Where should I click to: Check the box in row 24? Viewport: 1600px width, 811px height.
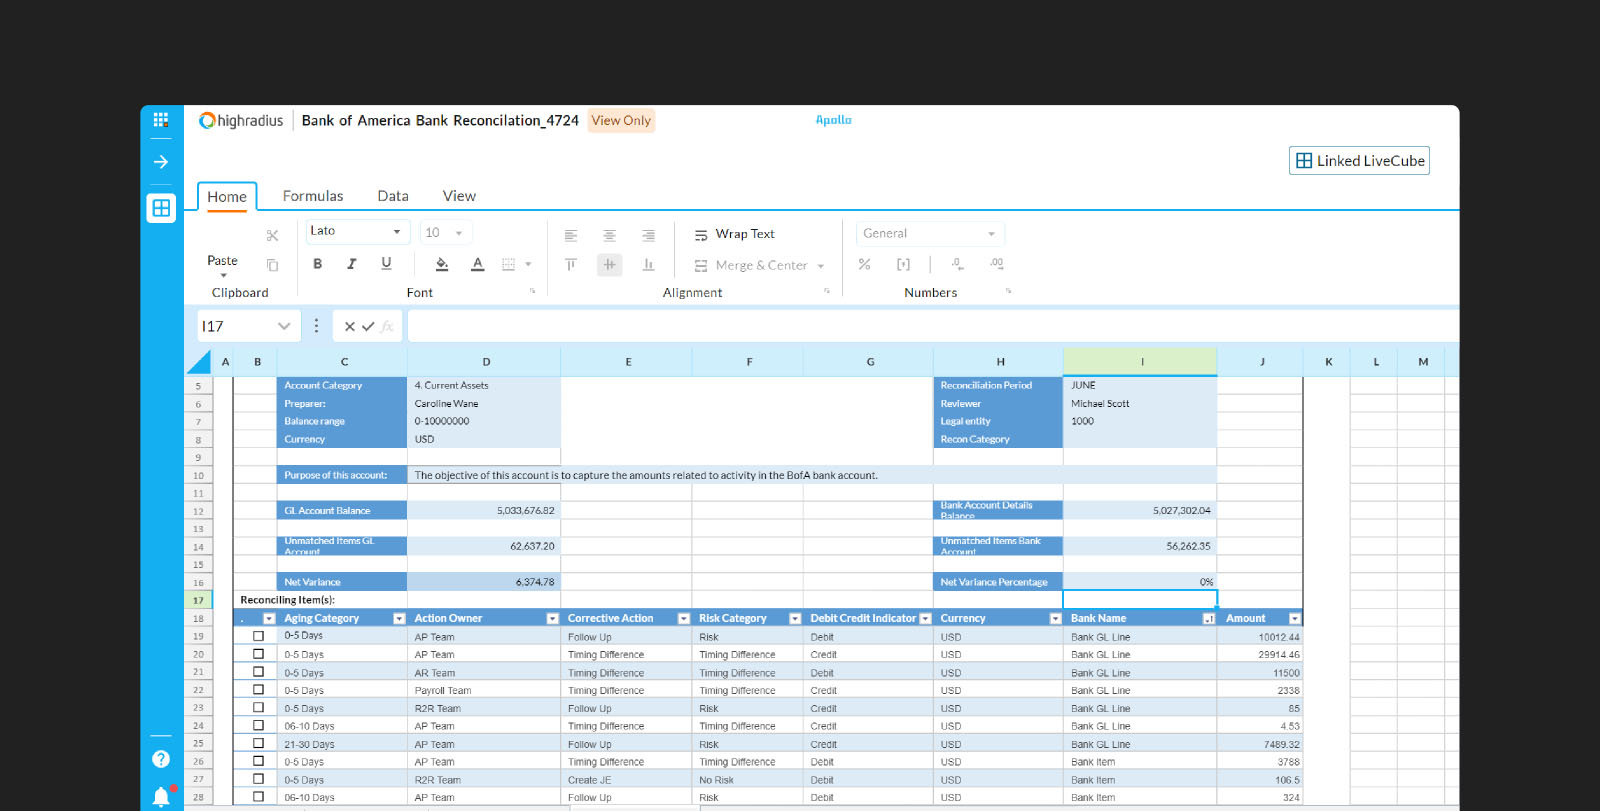pyautogui.click(x=258, y=725)
